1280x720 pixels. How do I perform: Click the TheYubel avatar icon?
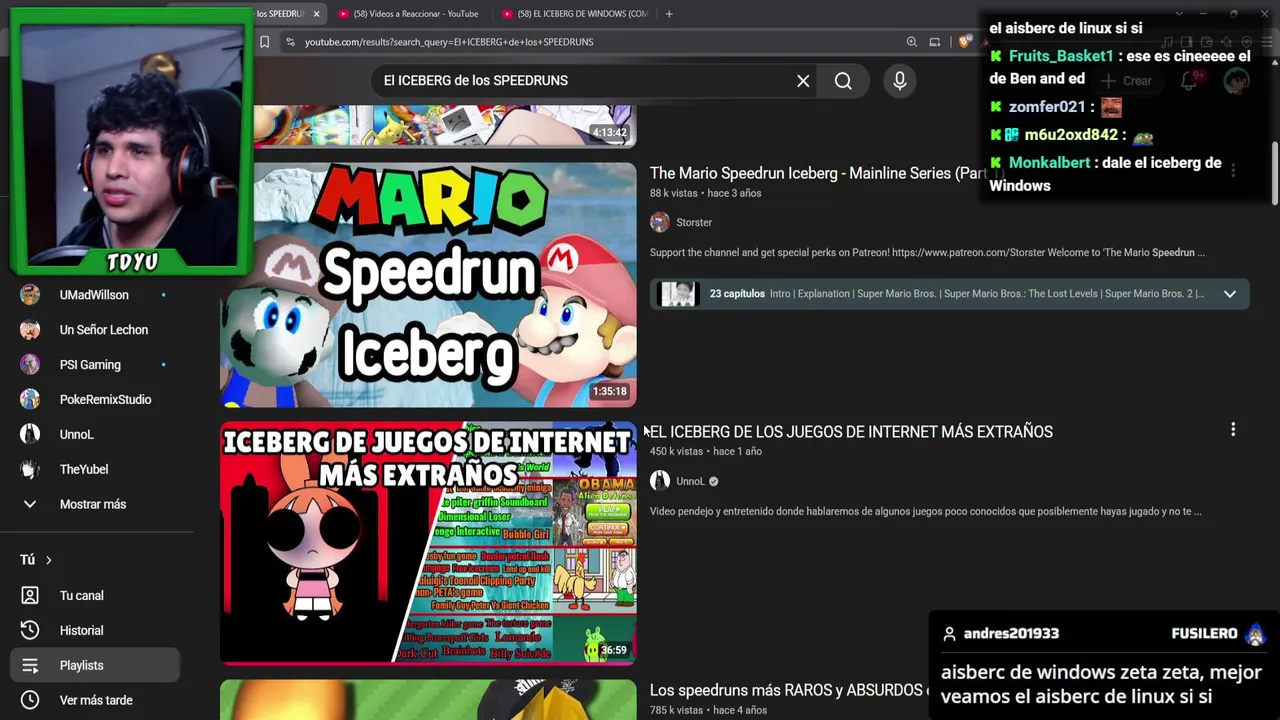30,470
